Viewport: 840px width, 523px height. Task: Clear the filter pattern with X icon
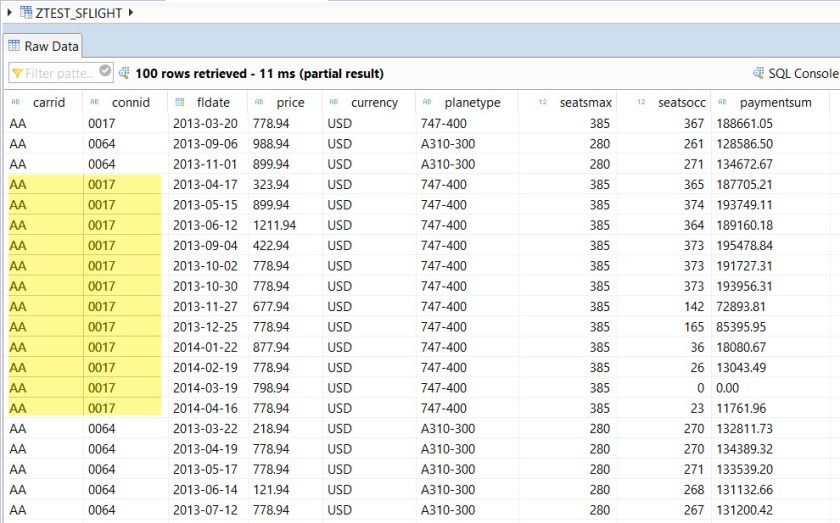(105, 72)
